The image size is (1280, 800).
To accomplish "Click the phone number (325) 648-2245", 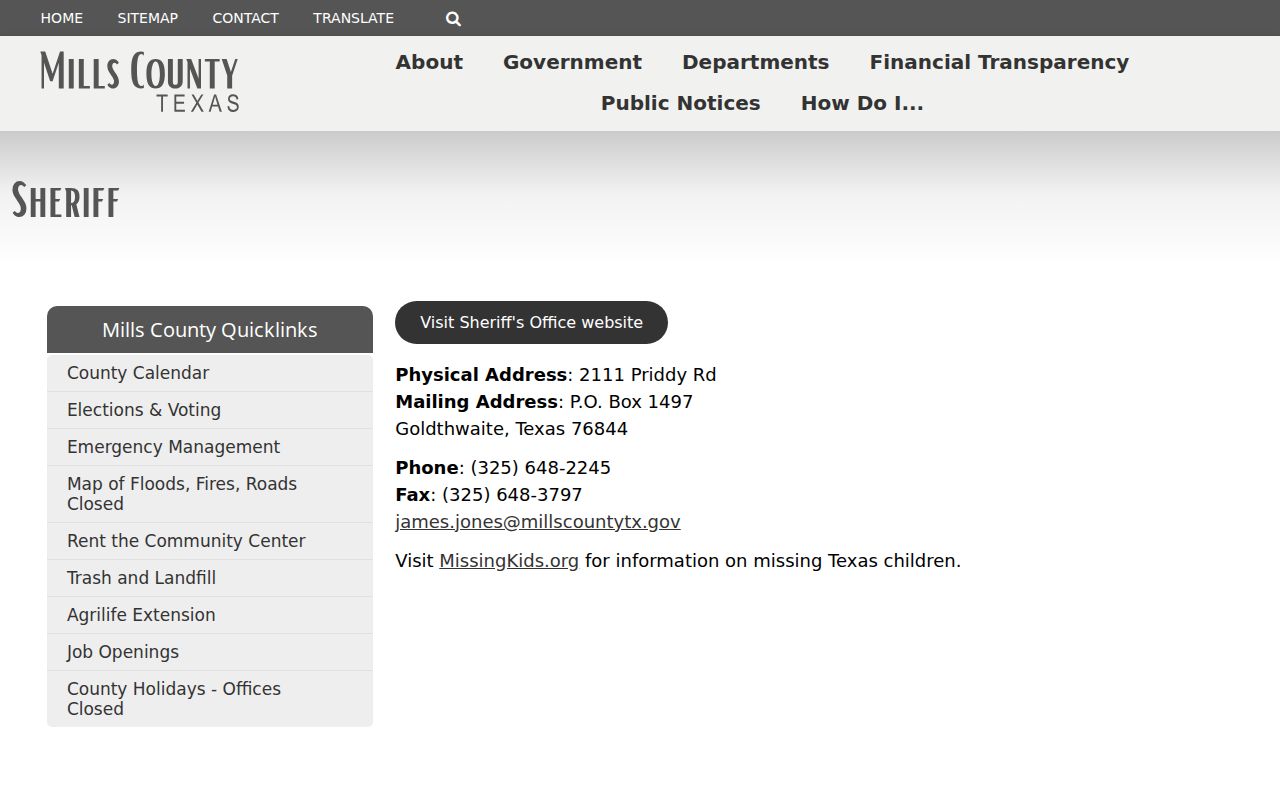I will pos(541,467).
